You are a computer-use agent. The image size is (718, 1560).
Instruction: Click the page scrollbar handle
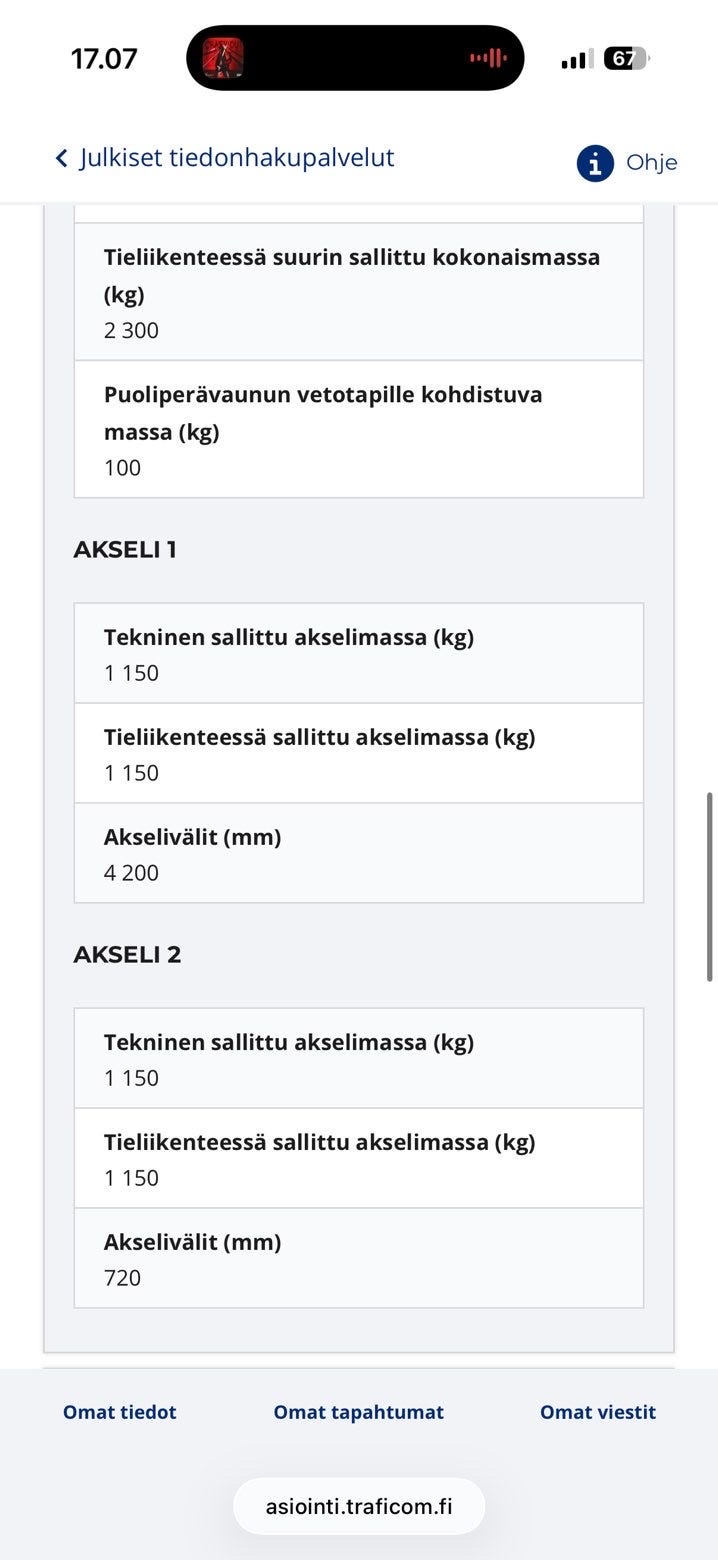click(710, 886)
